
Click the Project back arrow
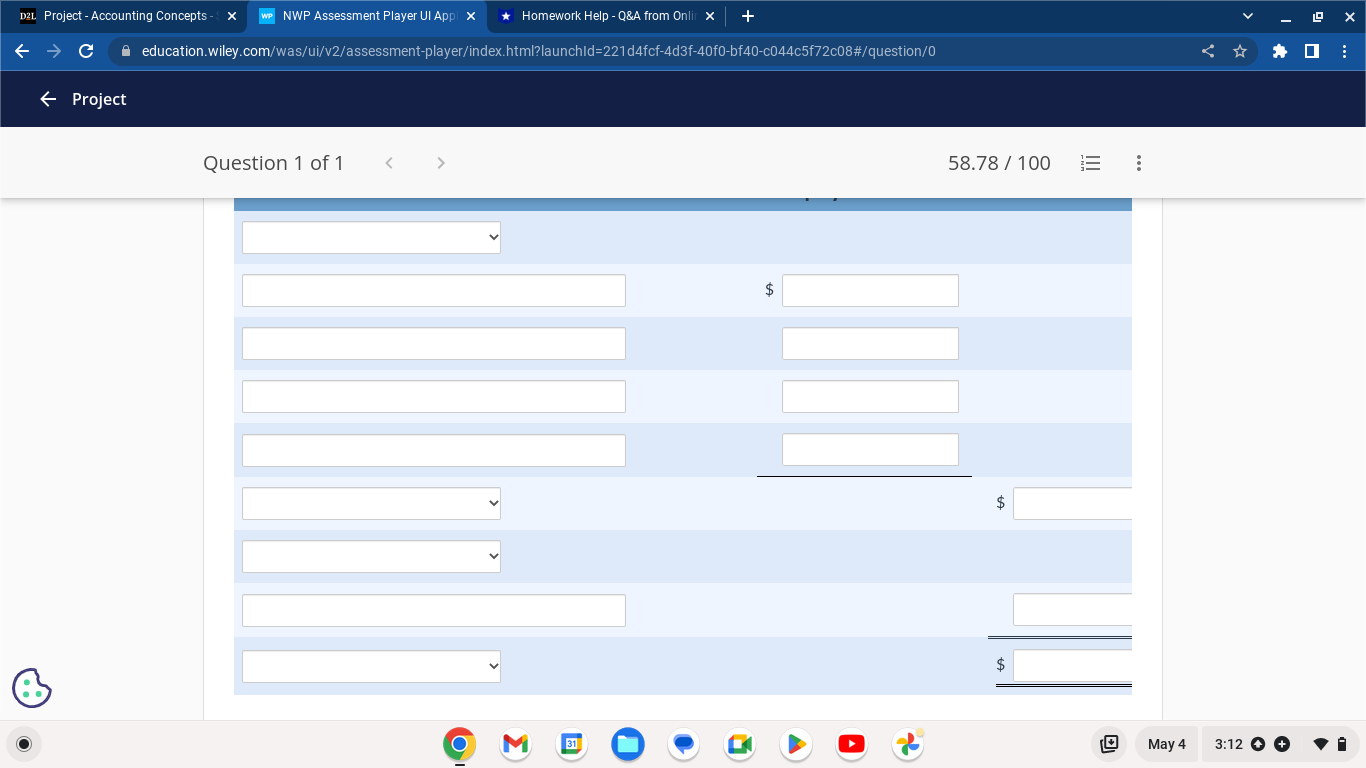pyautogui.click(x=47, y=99)
